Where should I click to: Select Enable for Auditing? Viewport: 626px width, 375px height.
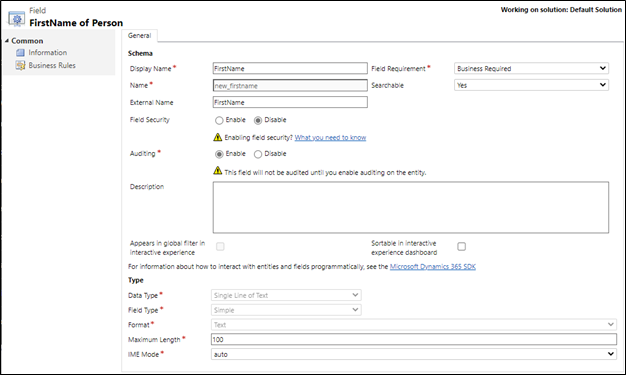(219, 154)
